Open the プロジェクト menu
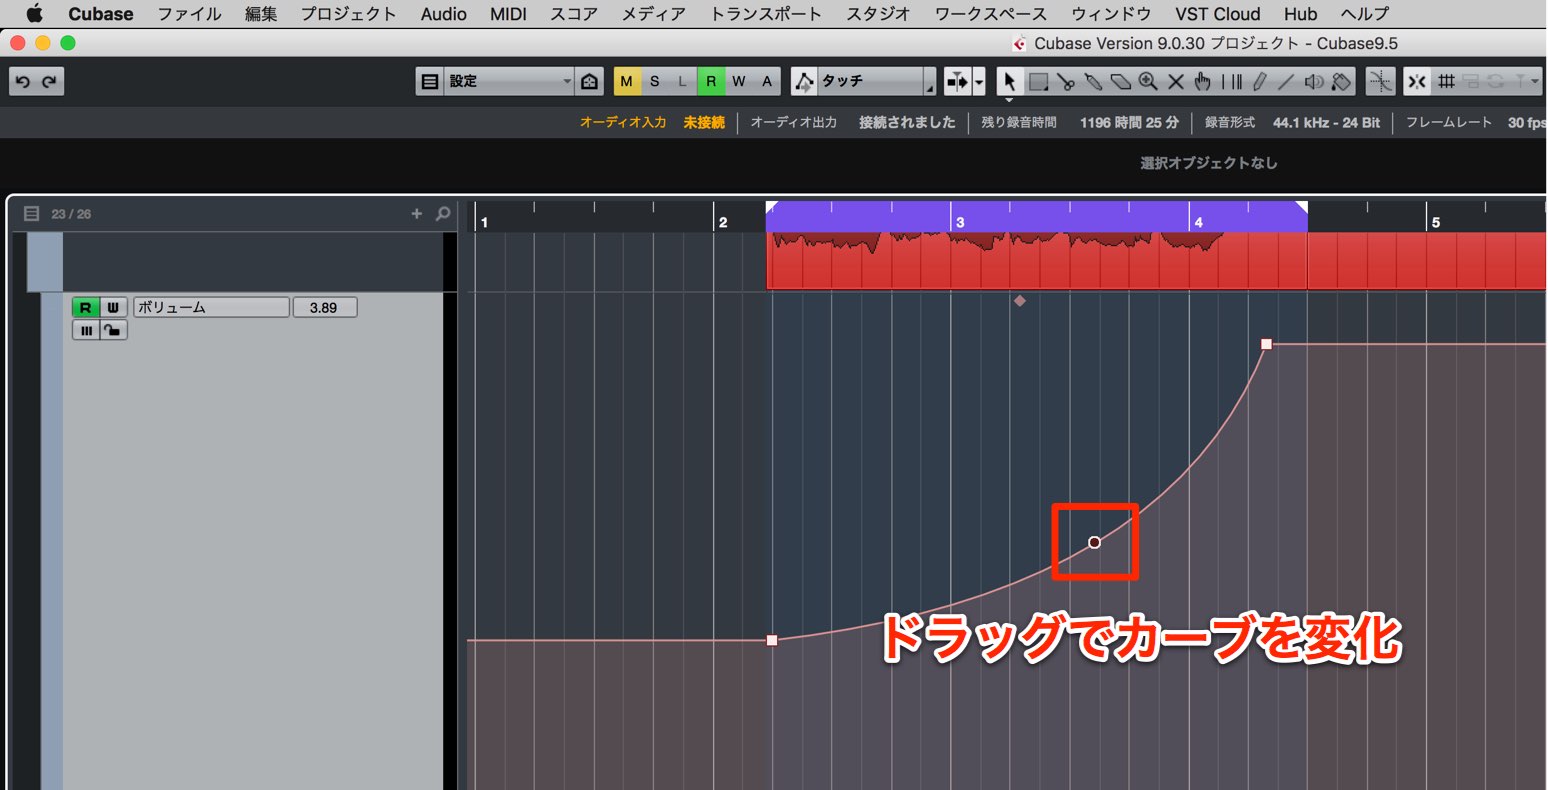1548x790 pixels. (349, 14)
